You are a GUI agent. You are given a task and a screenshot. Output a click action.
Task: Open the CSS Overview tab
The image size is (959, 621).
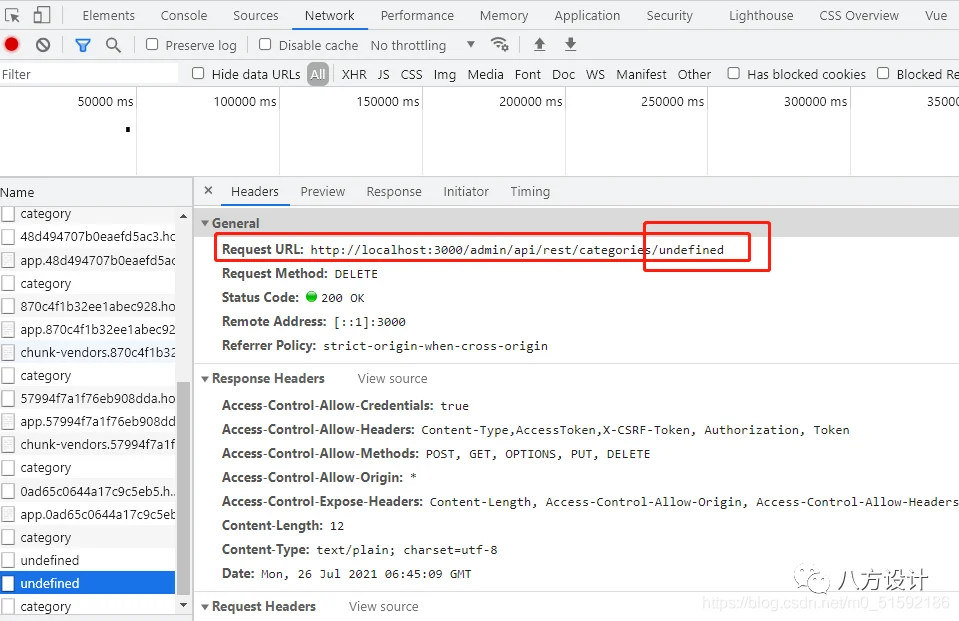(x=859, y=15)
